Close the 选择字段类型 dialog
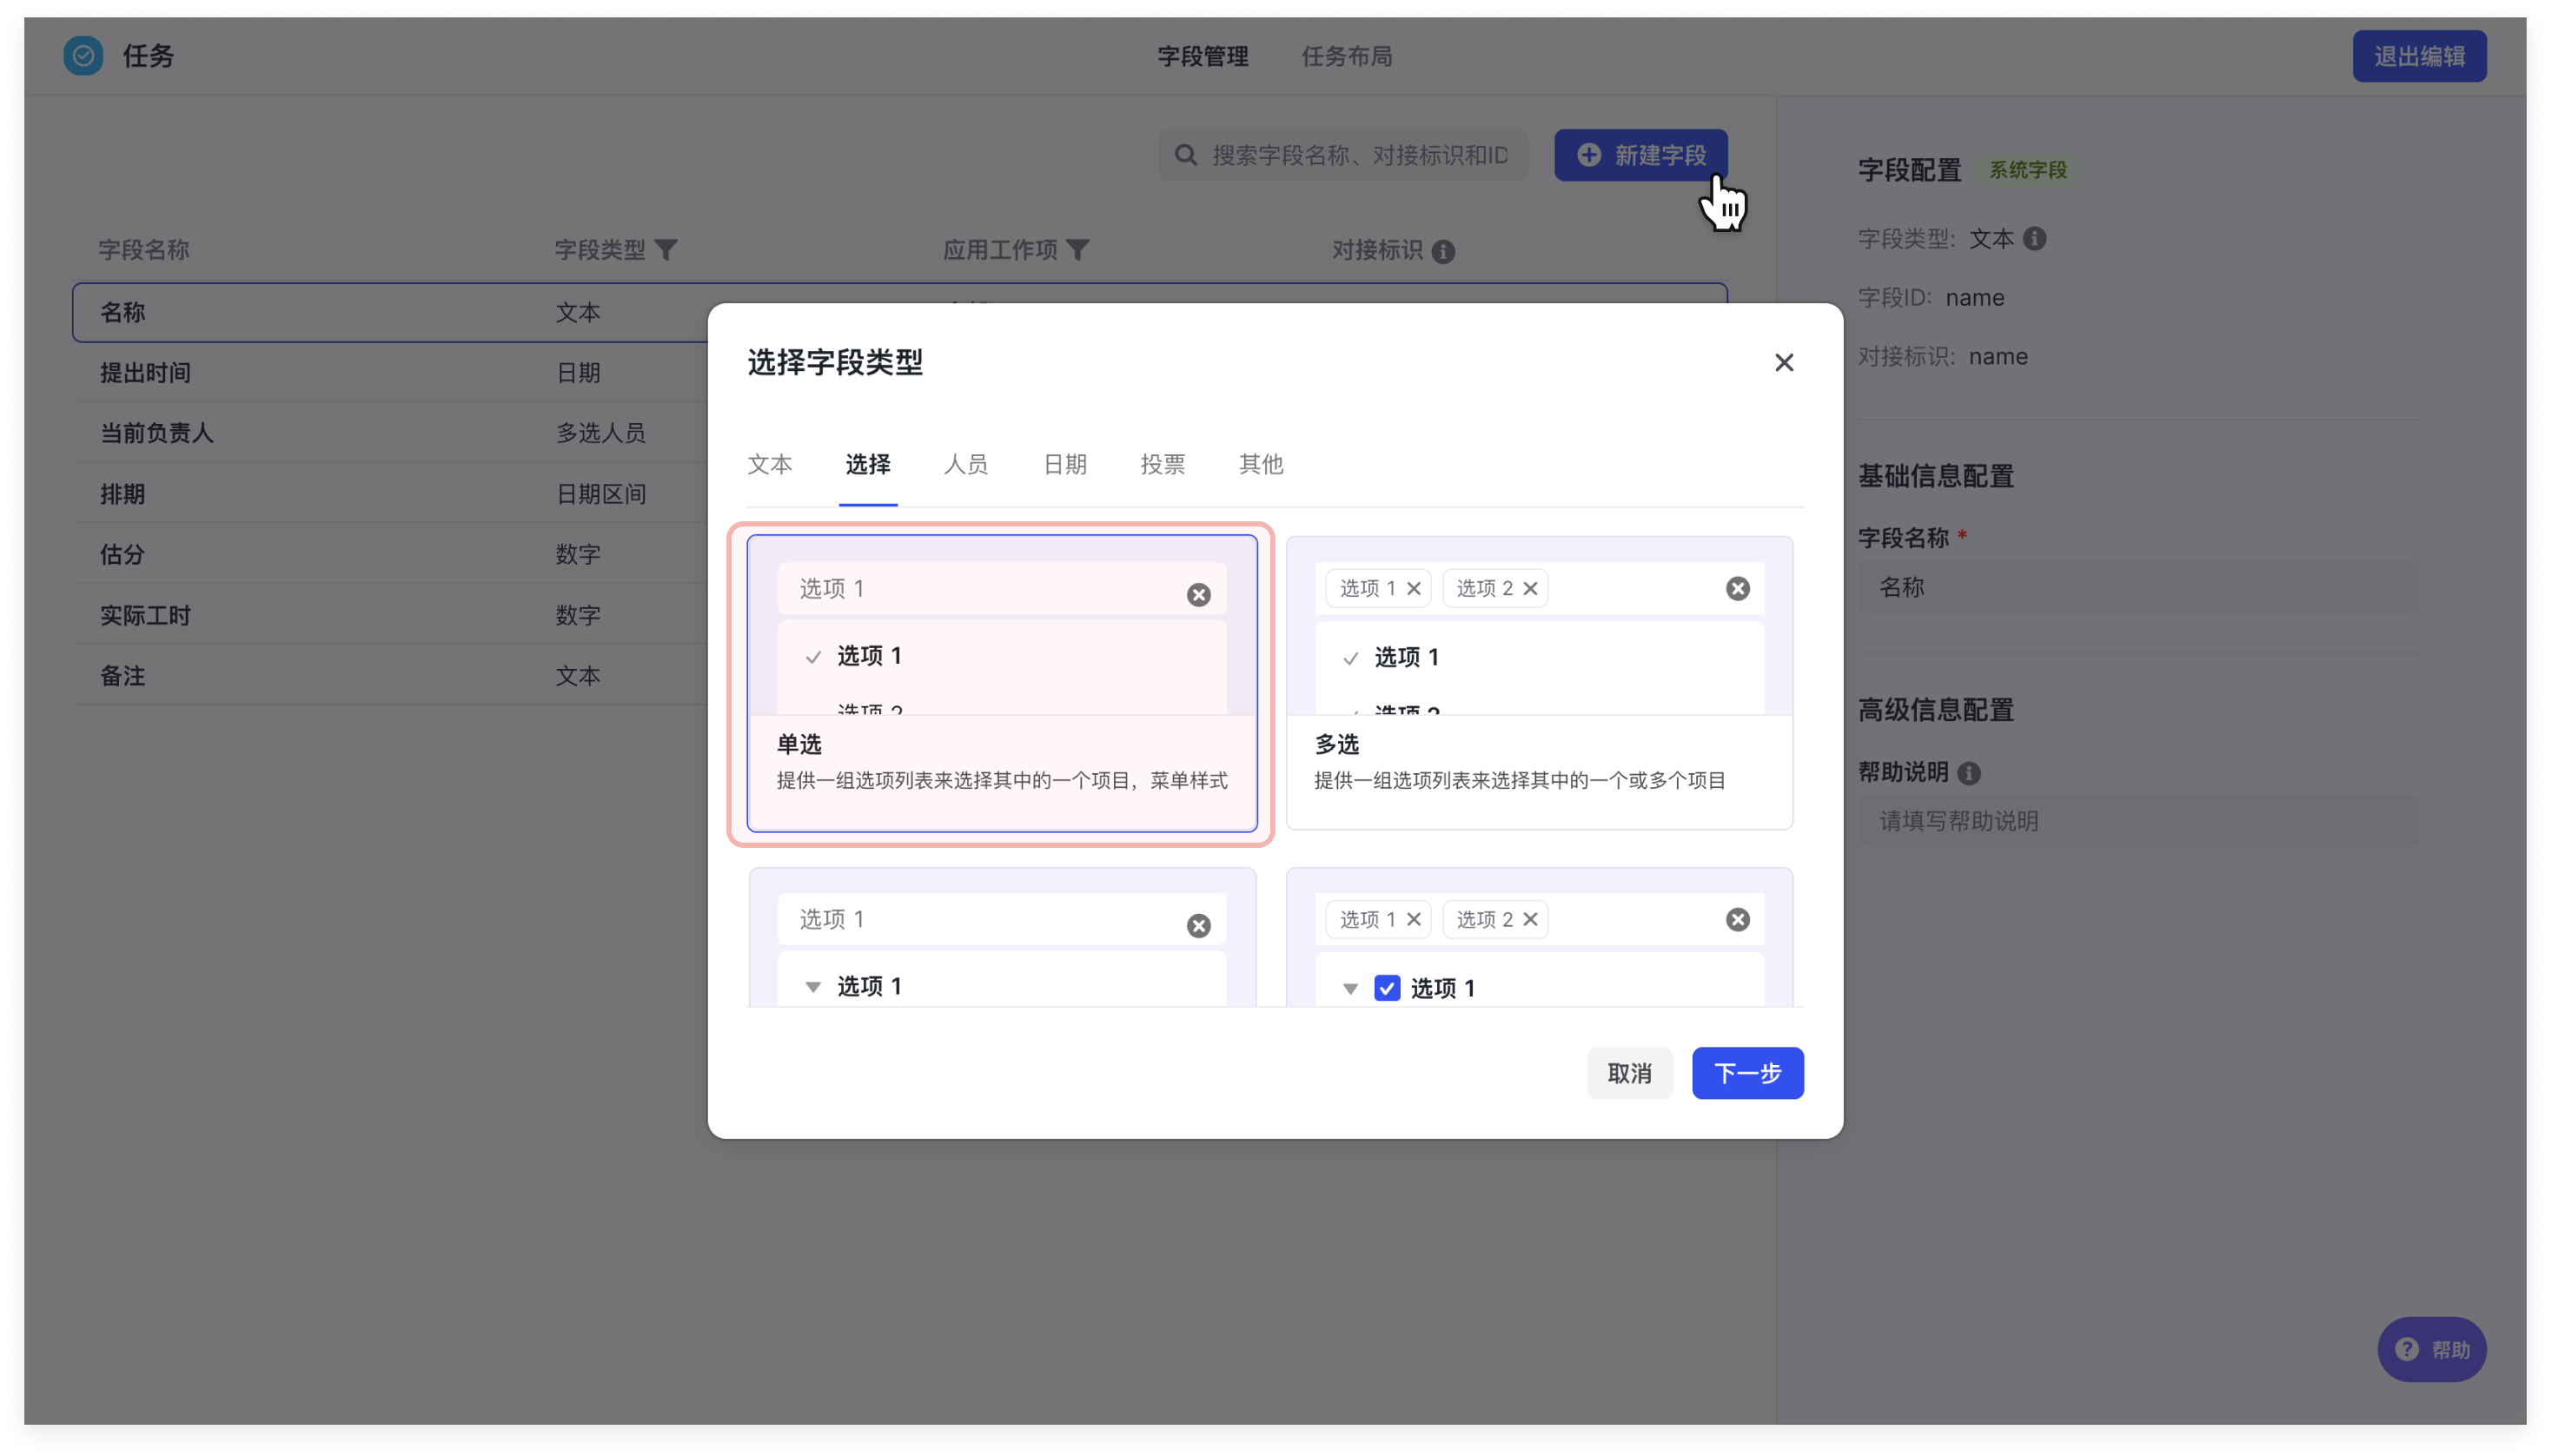 click(x=1783, y=363)
